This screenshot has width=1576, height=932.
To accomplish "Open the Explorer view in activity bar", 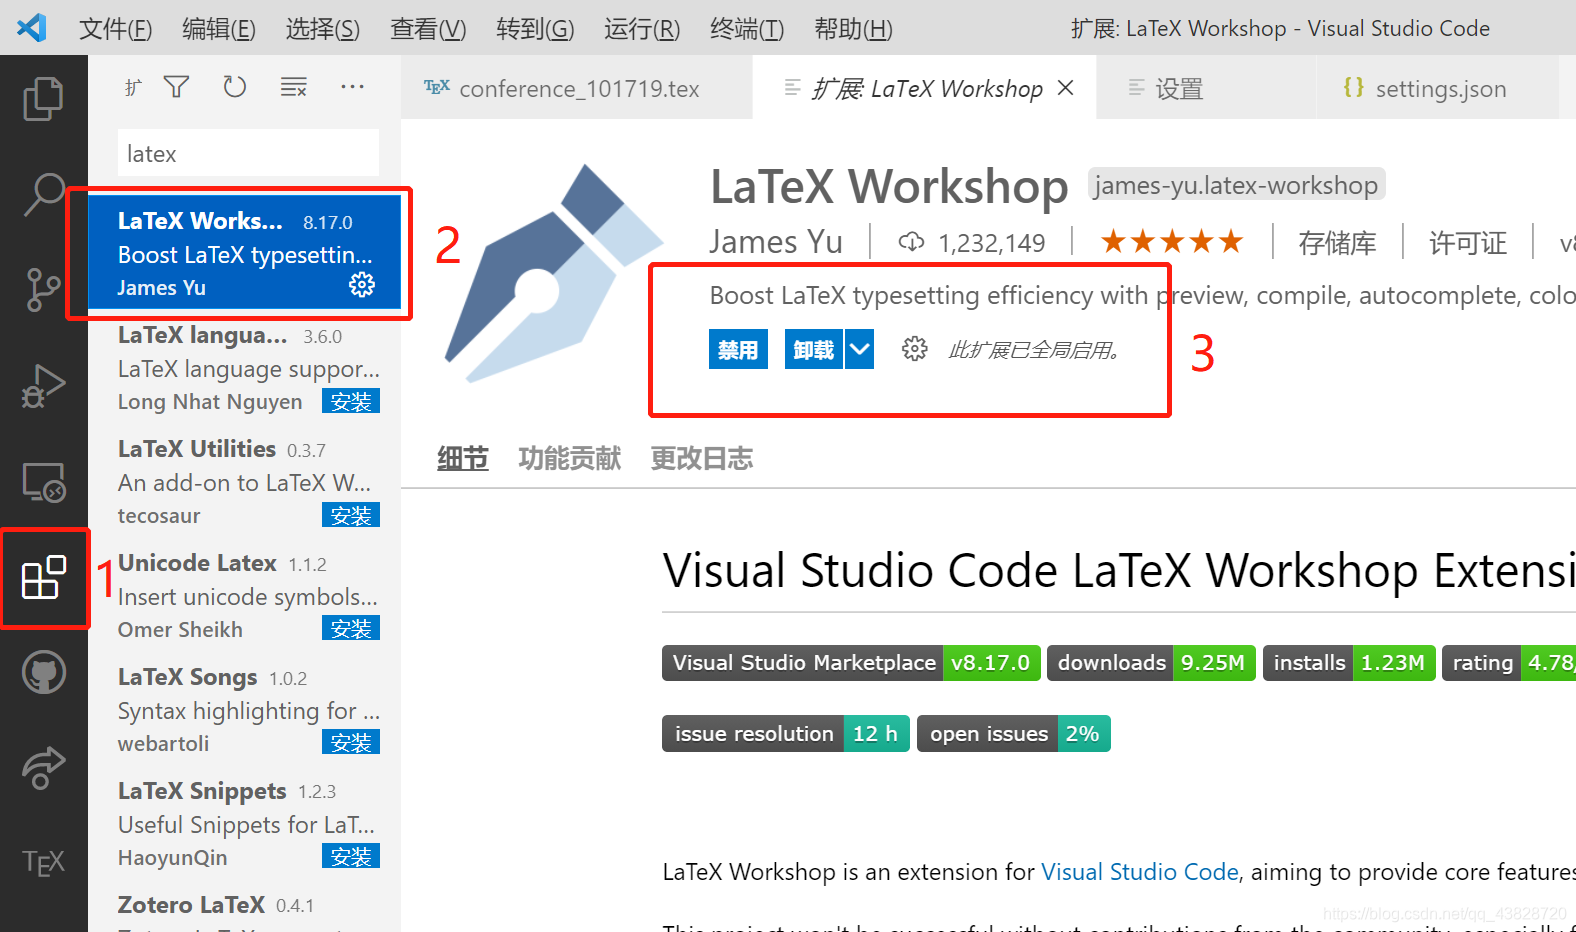I will click(43, 98).
